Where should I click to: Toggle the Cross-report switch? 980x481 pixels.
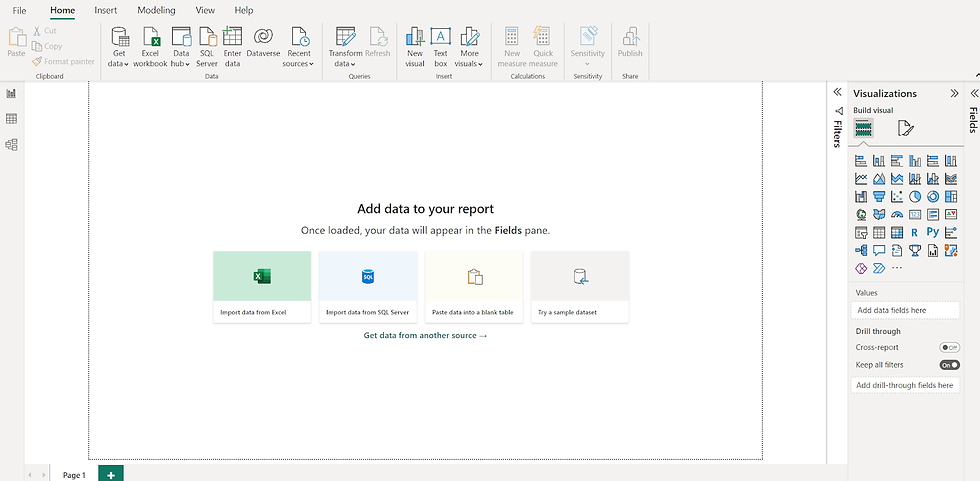(949, 347)
